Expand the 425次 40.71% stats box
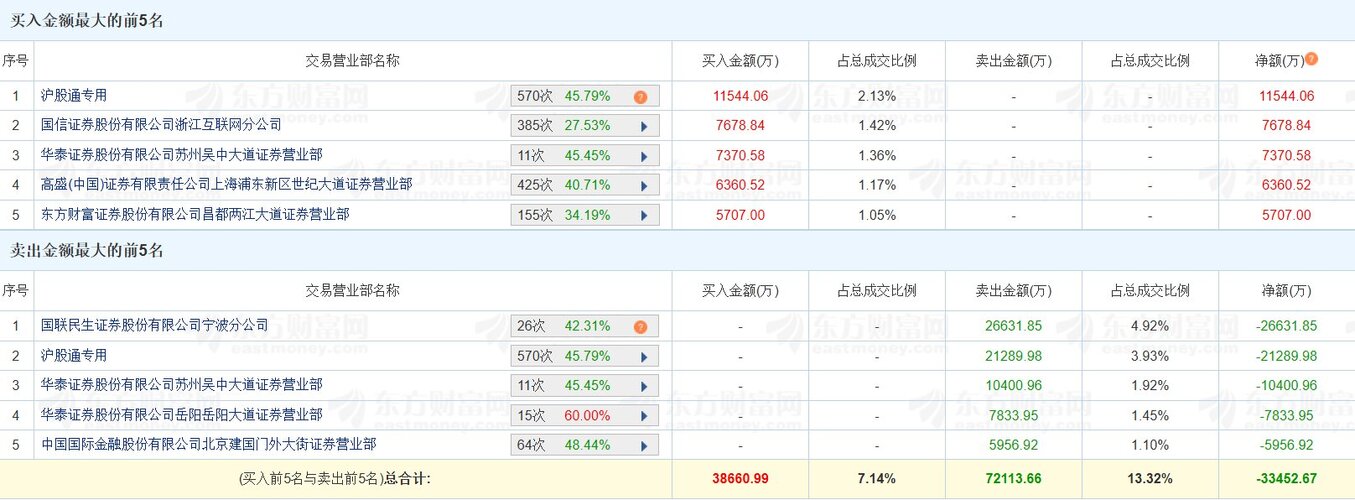Image resolution: width=1355 pixels, height=500 pixels. pyautogui.click(x=585, y=185)
